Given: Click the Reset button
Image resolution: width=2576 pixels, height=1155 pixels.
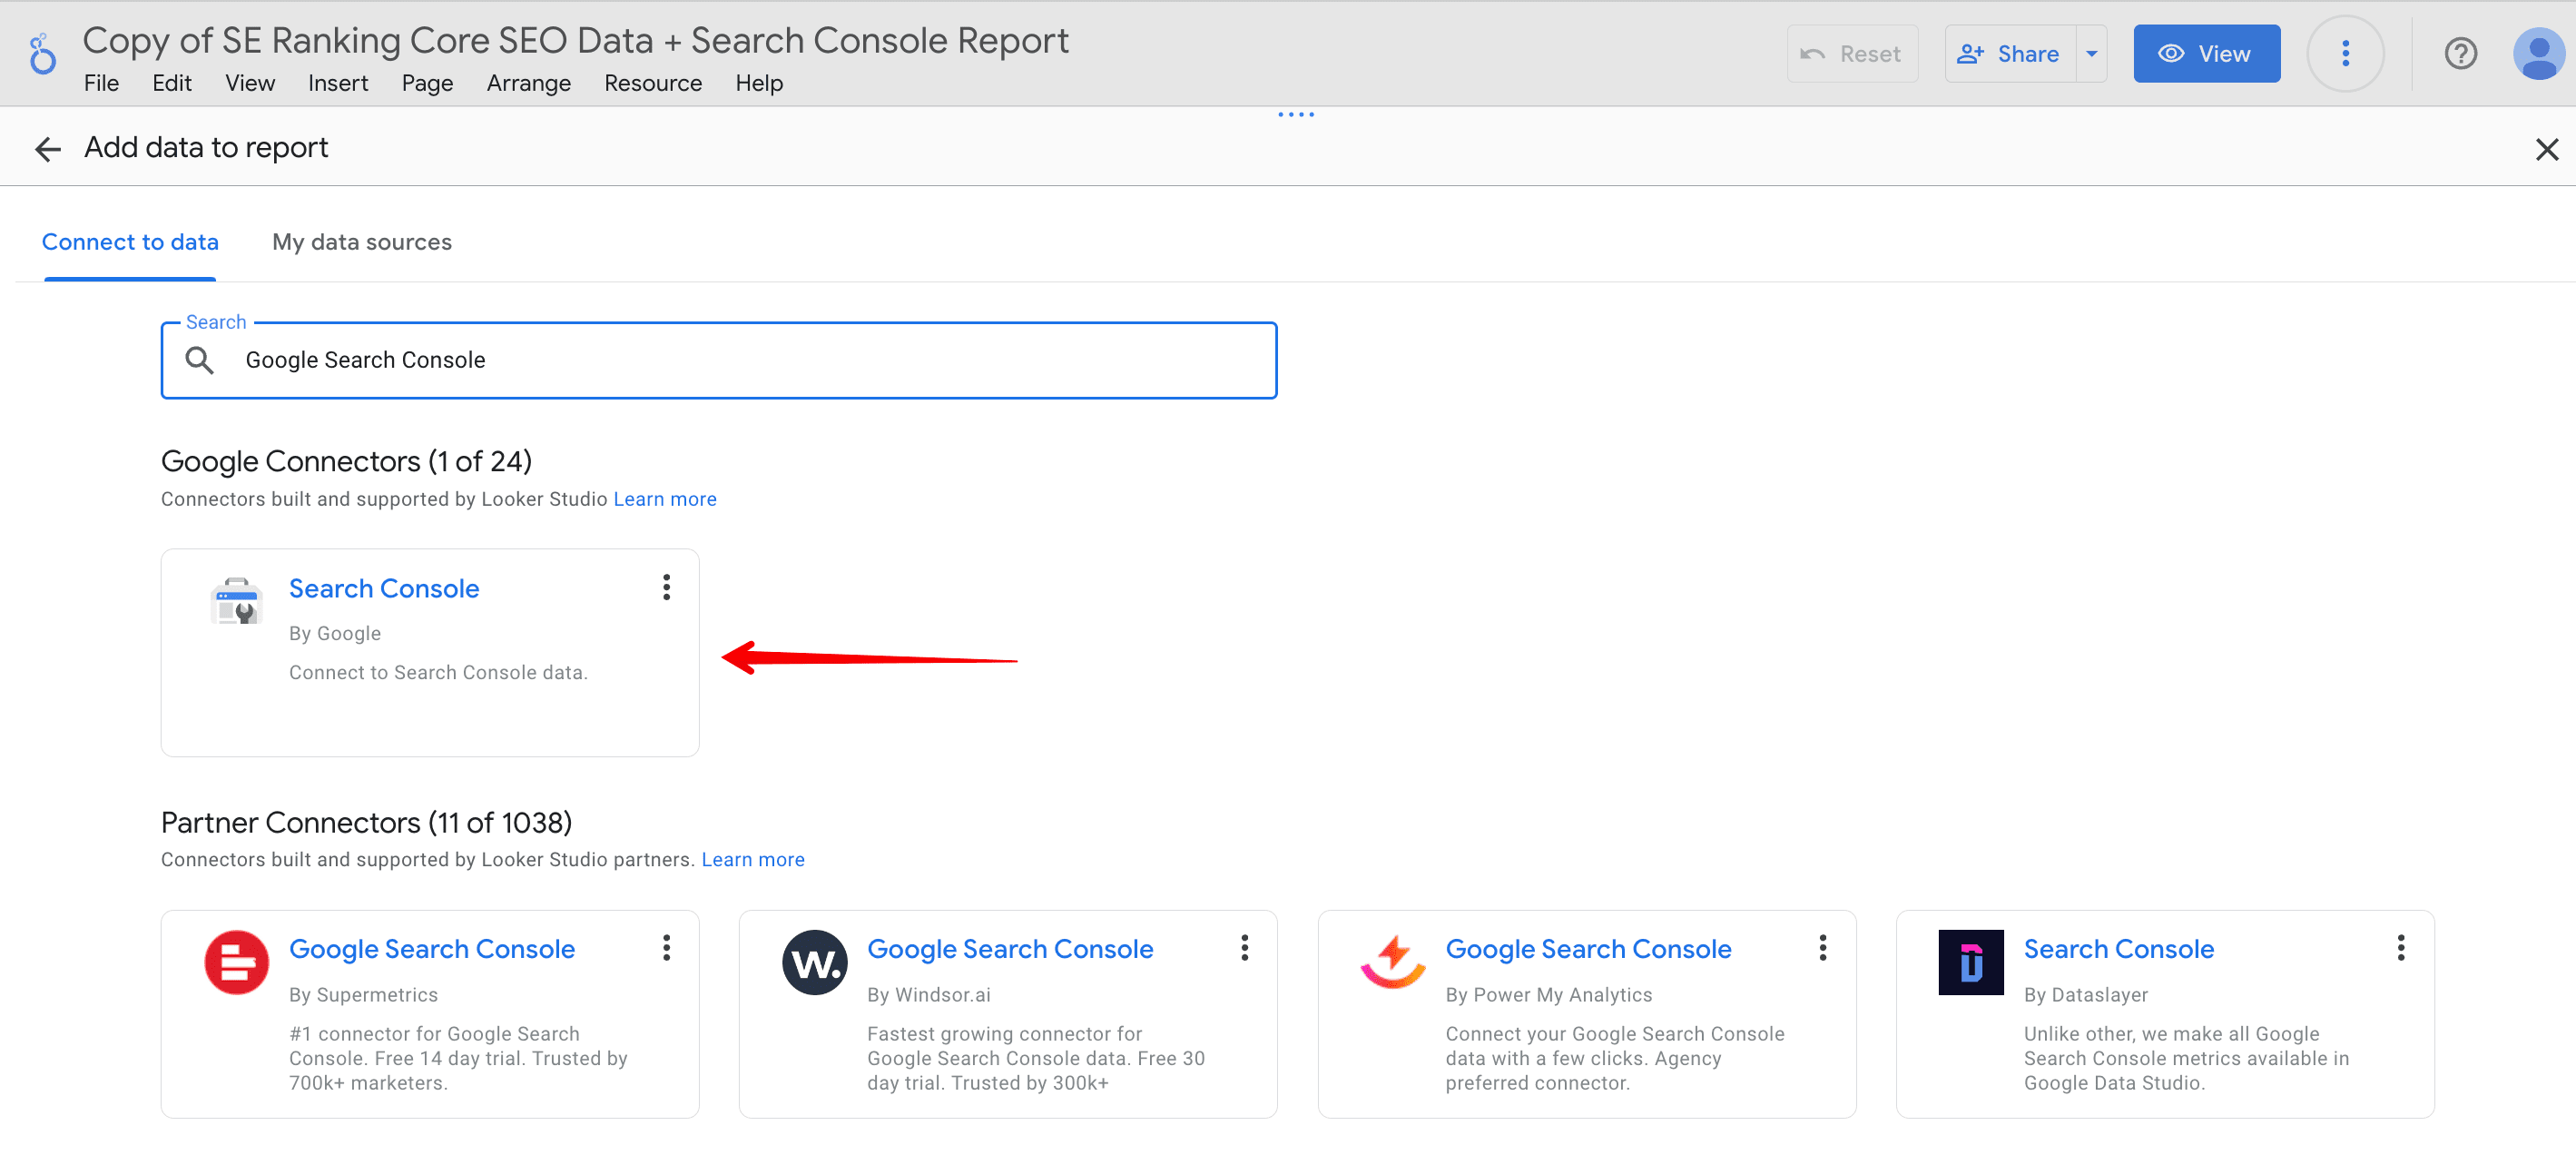Looking at the screenshot, I should (x=1852, y=54).
